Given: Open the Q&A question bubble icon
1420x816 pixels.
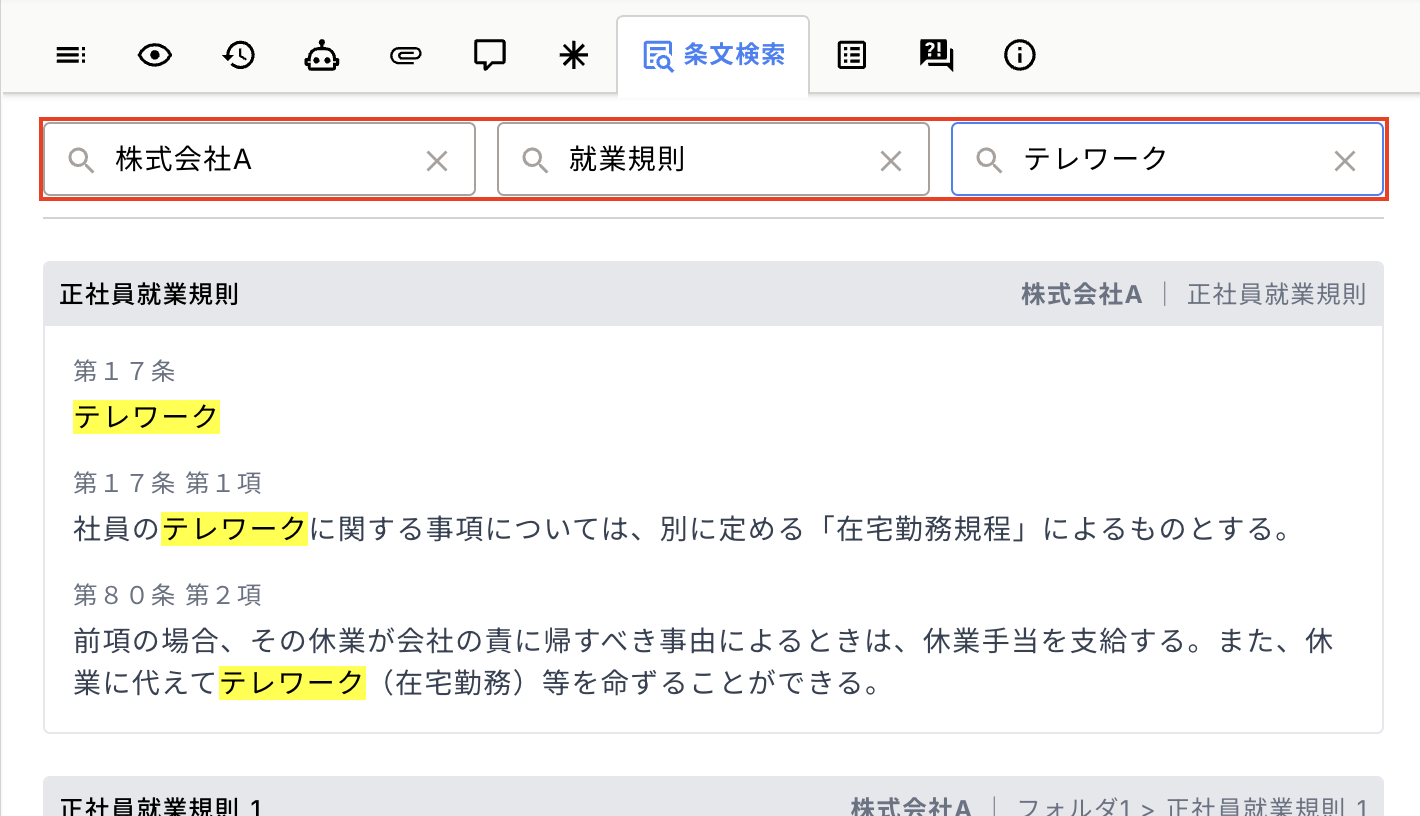Looking at the screenshot, I should coord(936,55).
